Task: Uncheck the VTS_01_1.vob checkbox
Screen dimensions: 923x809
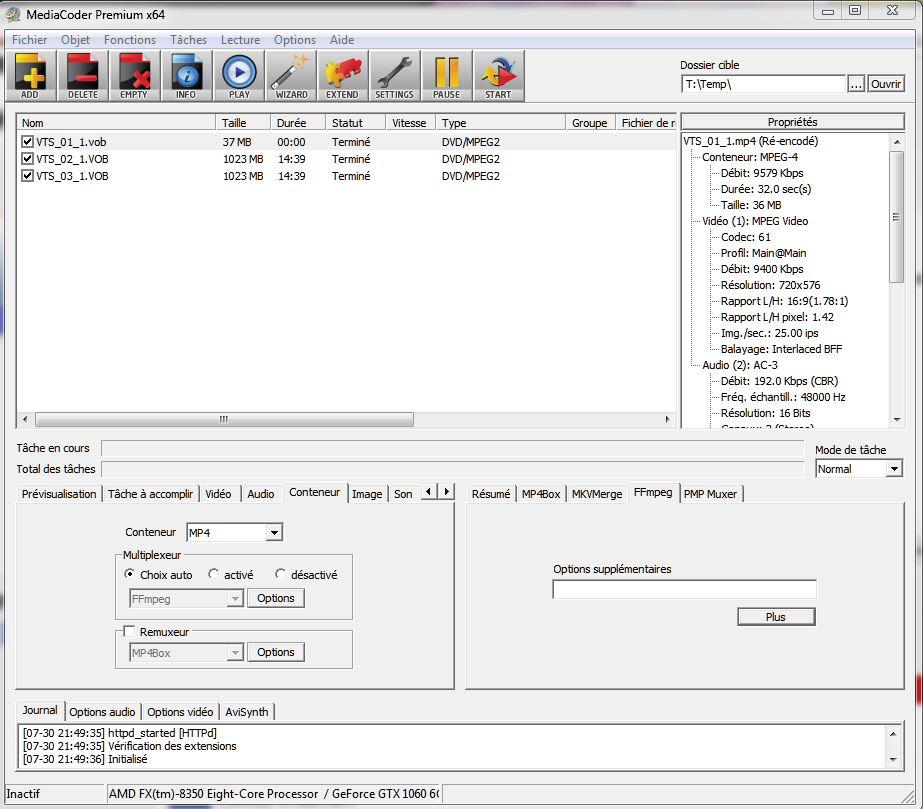Action: tap(27, 142)
